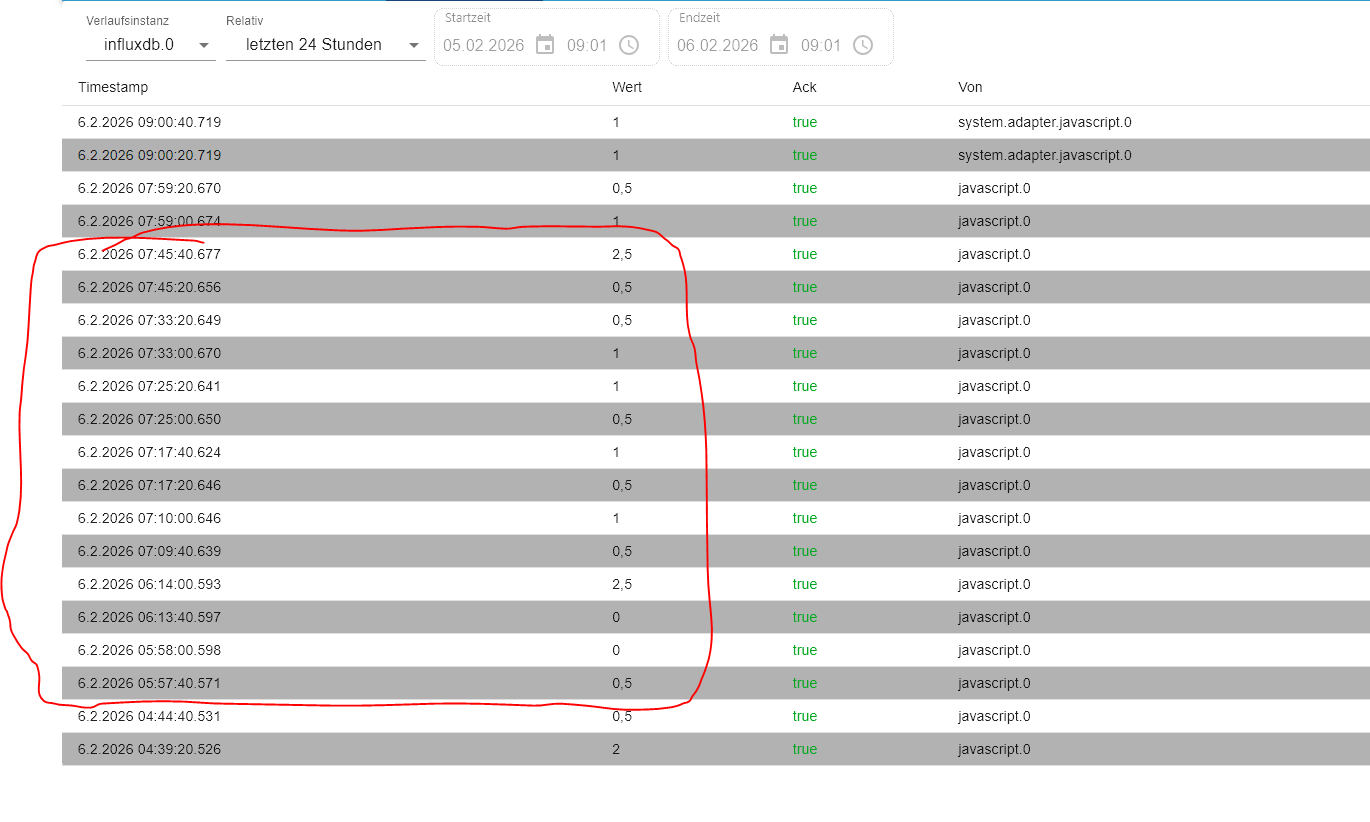Select timestamp 6.2.2026 07:25:20.641
Screen dimensions: 1370x822
[149, 386]
